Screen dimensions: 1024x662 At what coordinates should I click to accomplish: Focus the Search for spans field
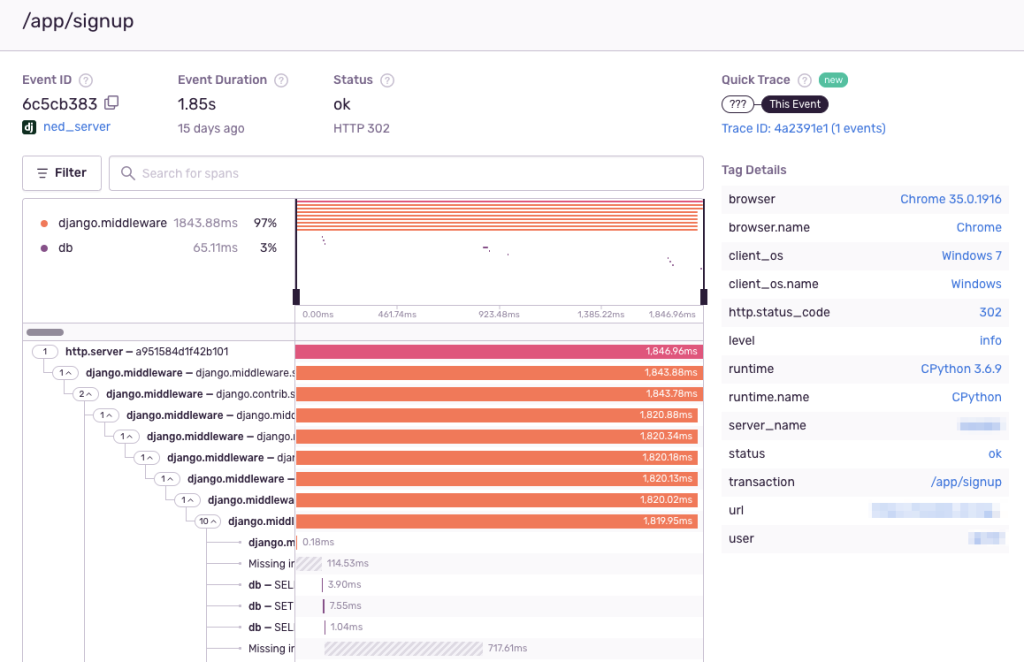(420, 173)
